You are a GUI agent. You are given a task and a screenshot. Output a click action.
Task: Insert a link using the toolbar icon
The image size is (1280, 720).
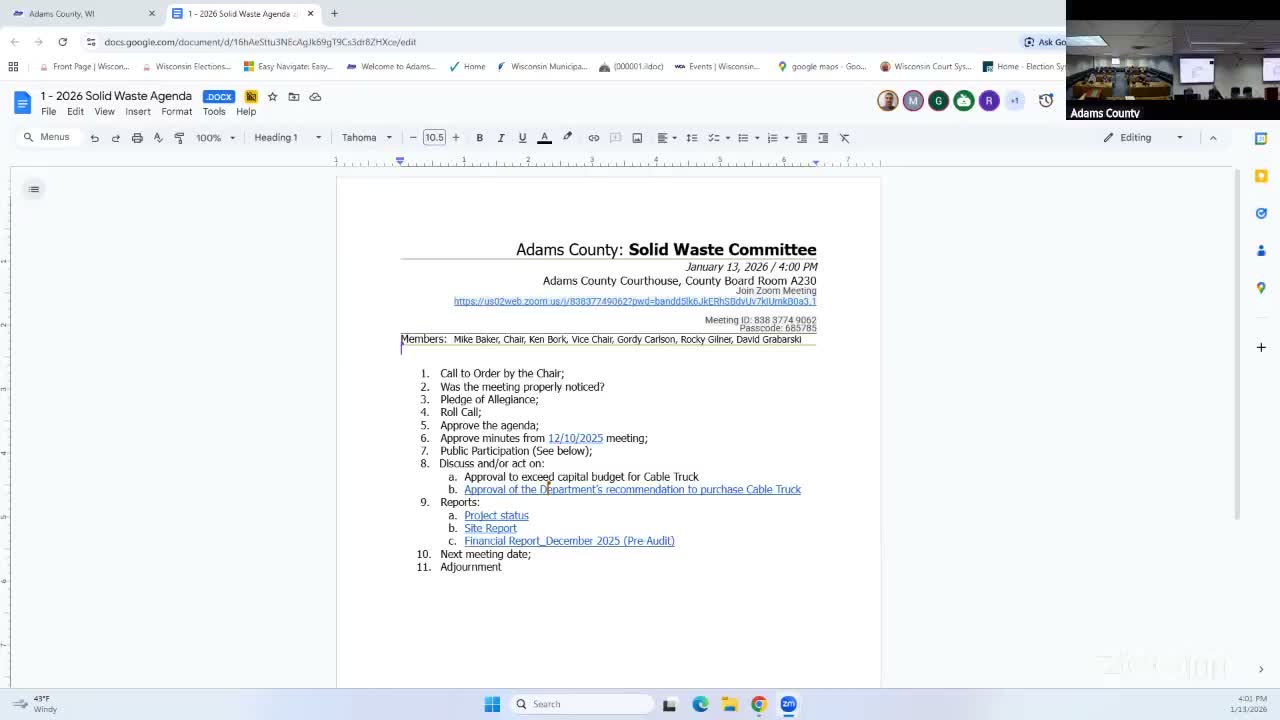593,137
